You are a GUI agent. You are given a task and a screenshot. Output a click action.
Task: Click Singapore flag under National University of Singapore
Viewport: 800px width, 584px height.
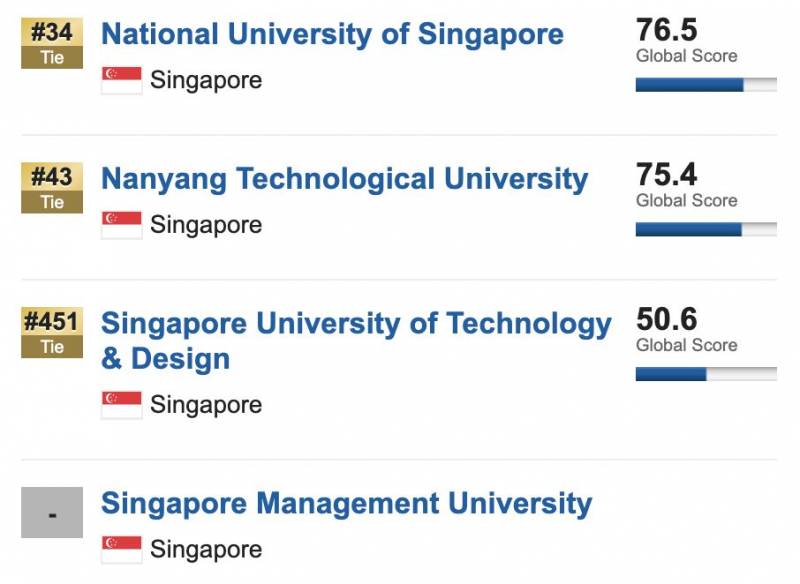pos(122,80)
